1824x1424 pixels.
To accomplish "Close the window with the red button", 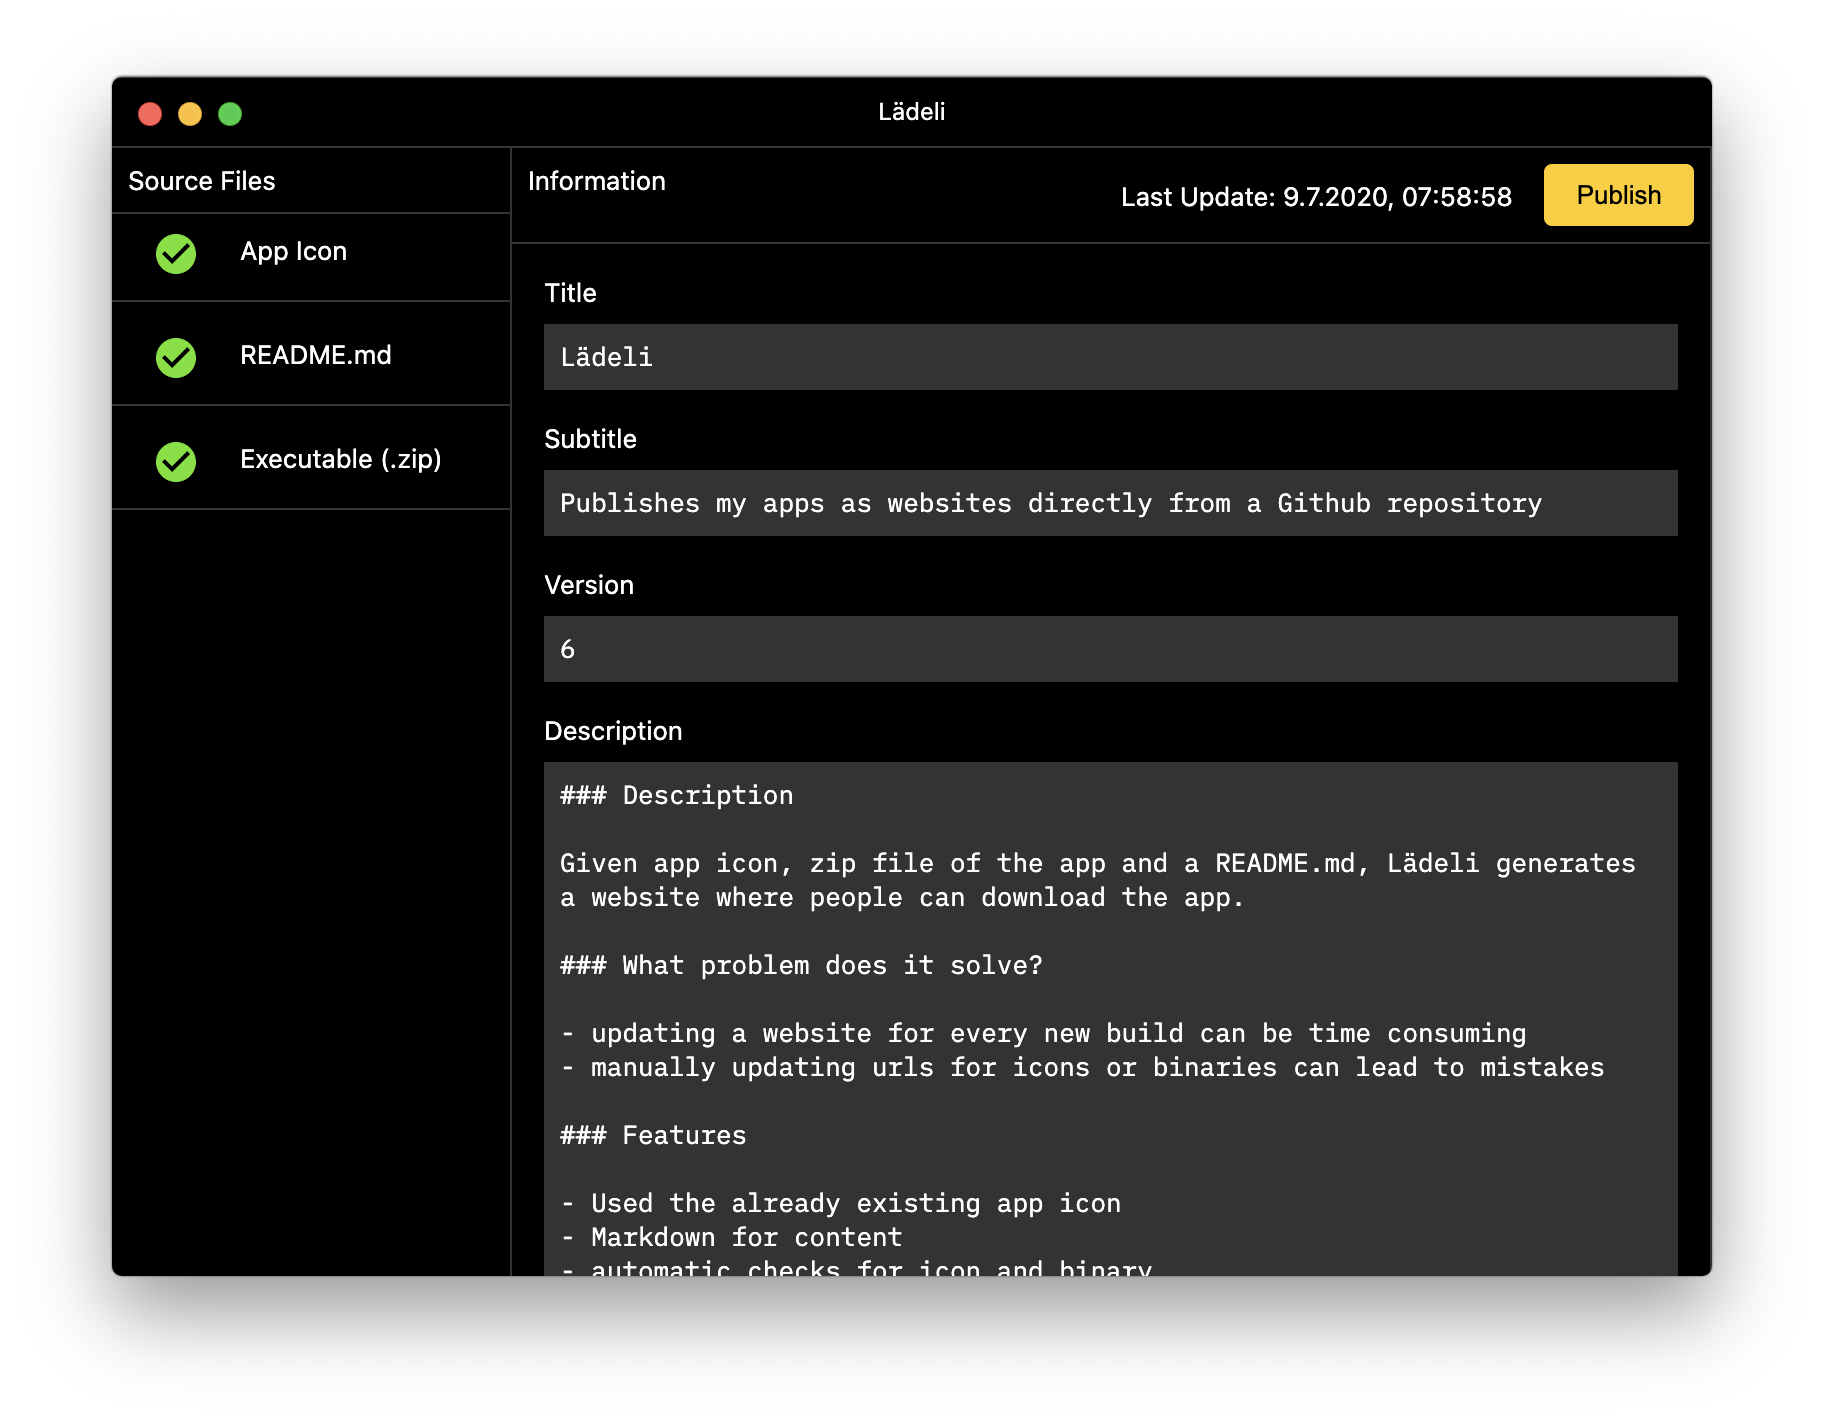I will click(150, 114).
